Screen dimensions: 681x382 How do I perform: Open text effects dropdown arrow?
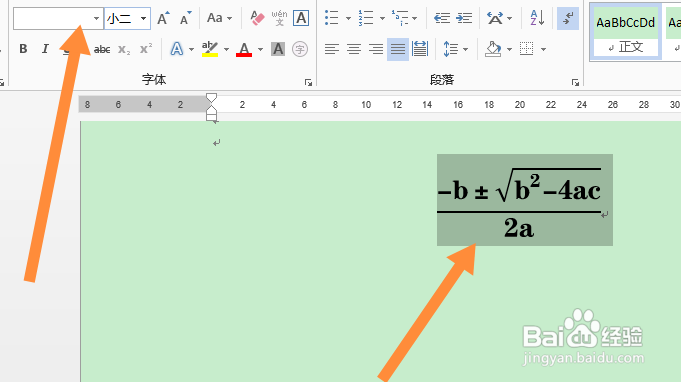point(191,49)
